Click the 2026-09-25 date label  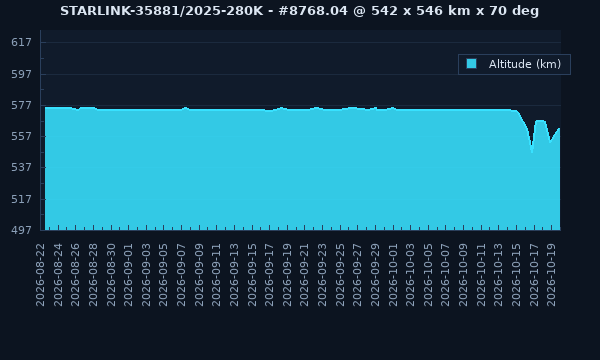[340, 275]
